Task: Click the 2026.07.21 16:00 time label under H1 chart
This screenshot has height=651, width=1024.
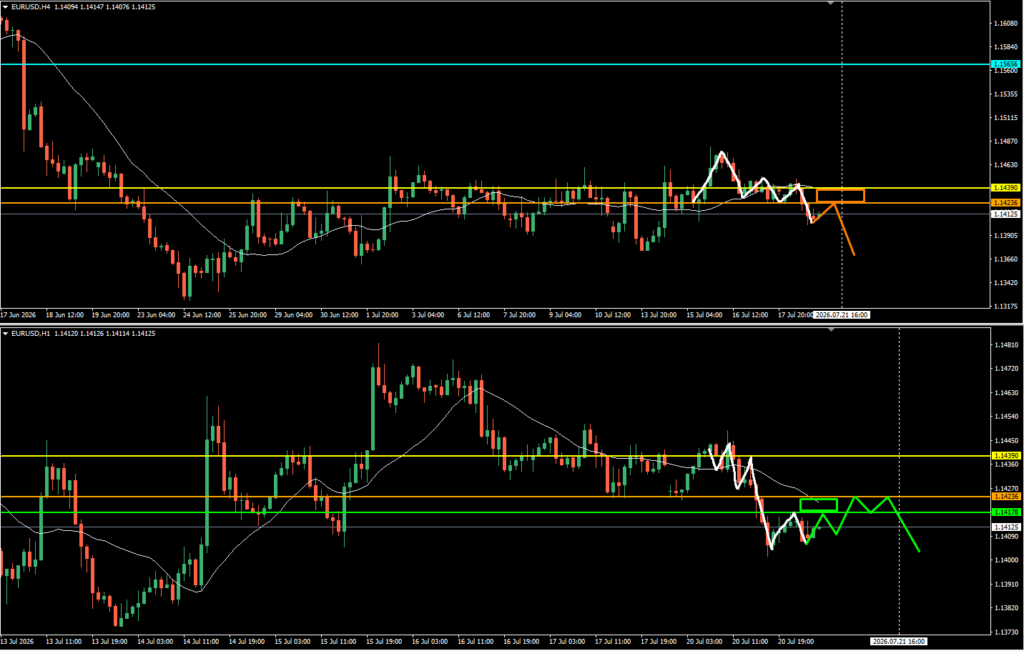Action: [899, 641]
